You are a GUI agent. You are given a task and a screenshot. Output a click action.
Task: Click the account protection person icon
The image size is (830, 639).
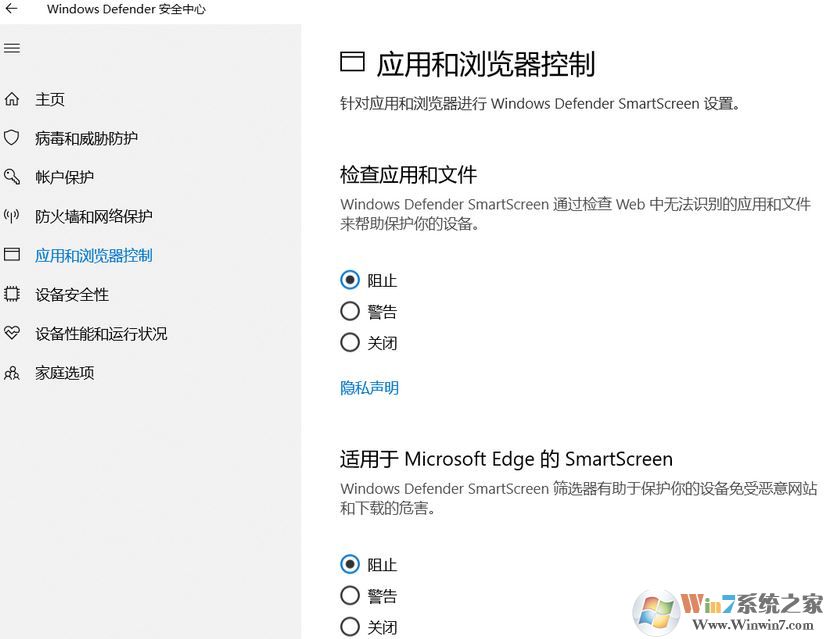(12, 176)
